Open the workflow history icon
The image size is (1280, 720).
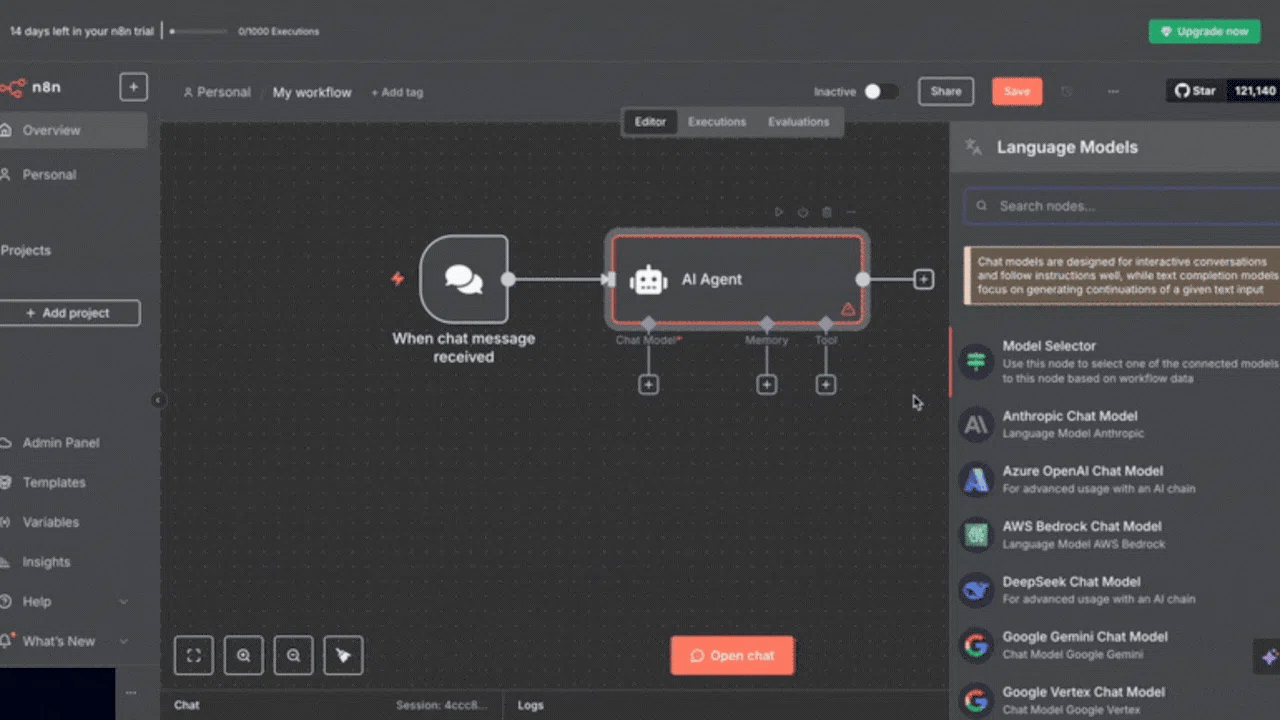(x=1066, y=91)
